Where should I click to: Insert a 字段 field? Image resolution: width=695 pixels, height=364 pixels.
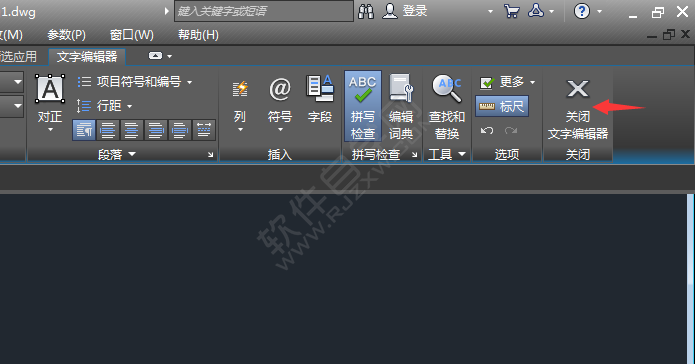point(320,99)
